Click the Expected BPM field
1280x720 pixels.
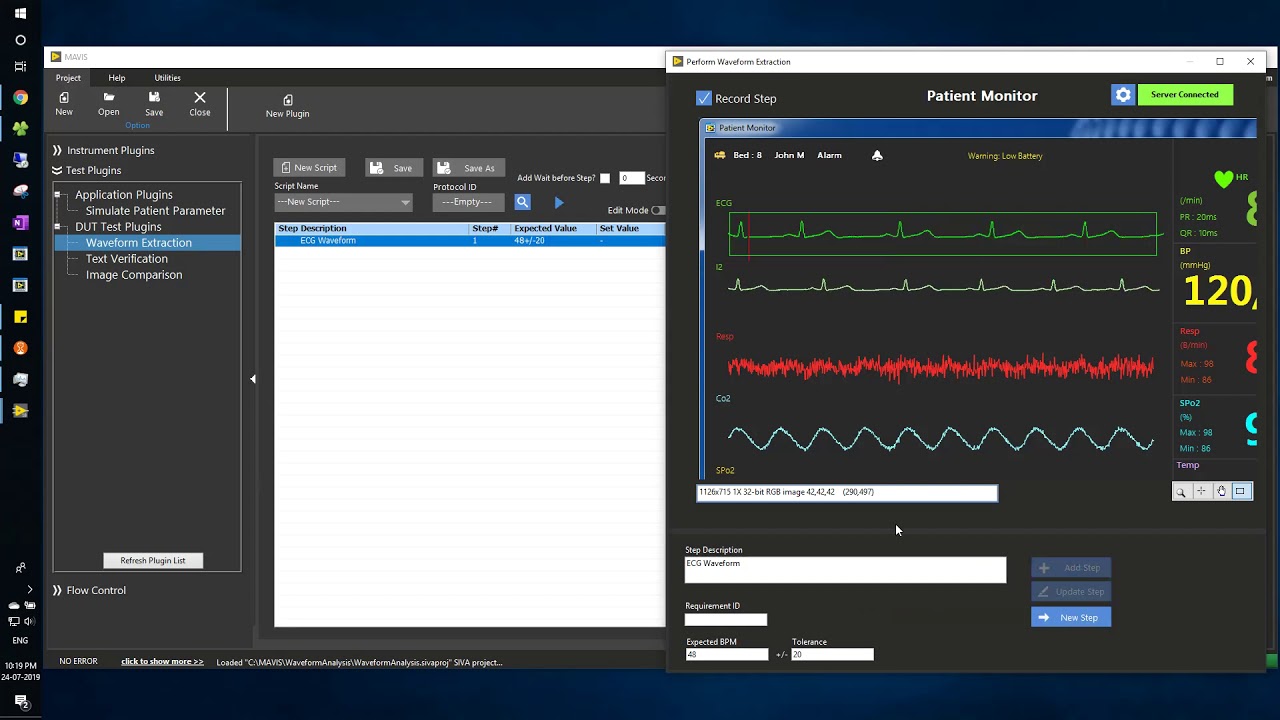tap(727, 655)
